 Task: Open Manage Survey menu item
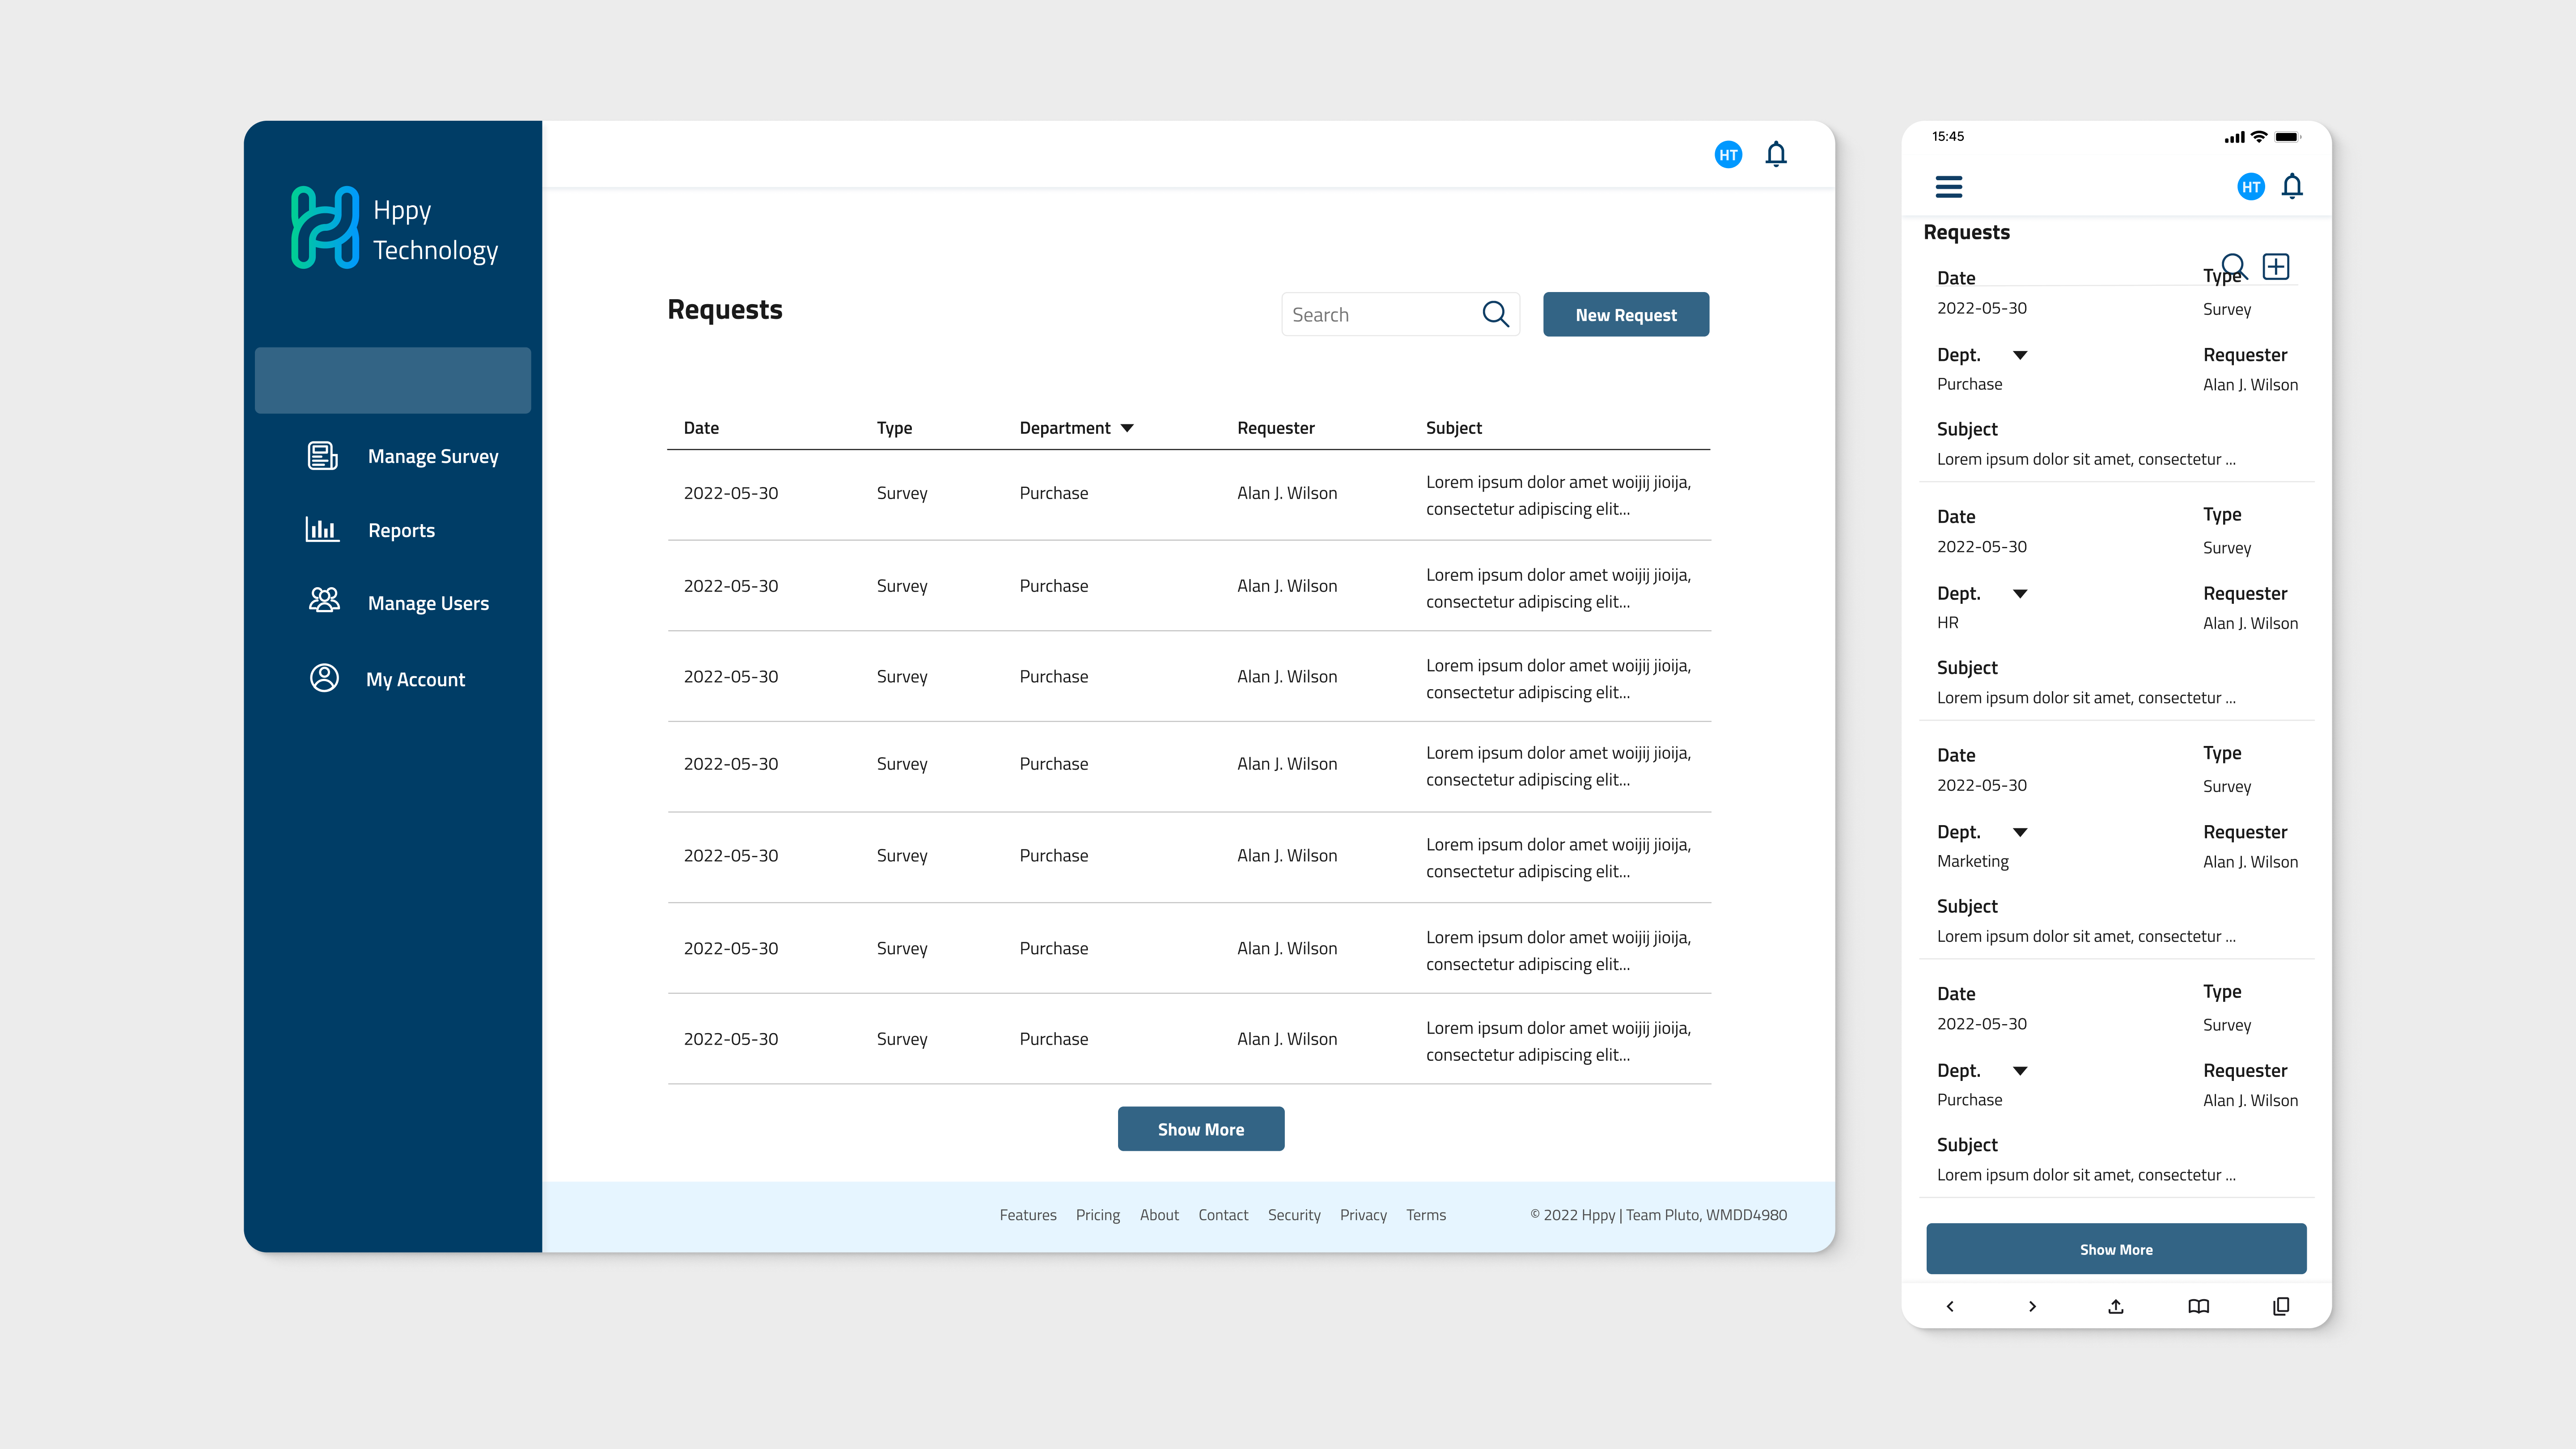[433, 456]
